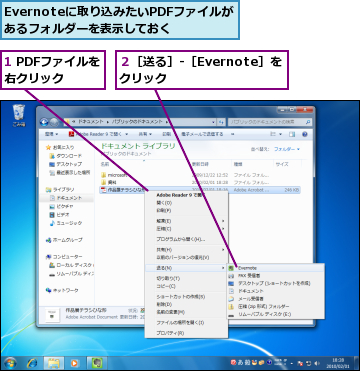Click the Windows Start orb

pyautogui.click(x=10, y=362)
